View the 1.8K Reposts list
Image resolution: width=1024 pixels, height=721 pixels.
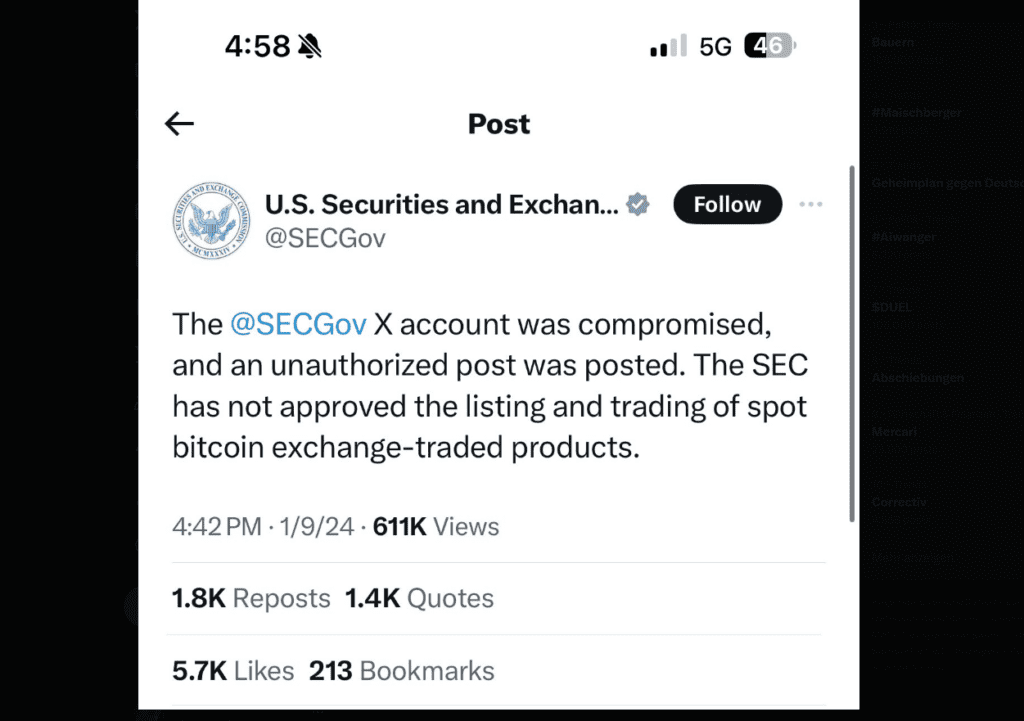(x=251, y=598)
